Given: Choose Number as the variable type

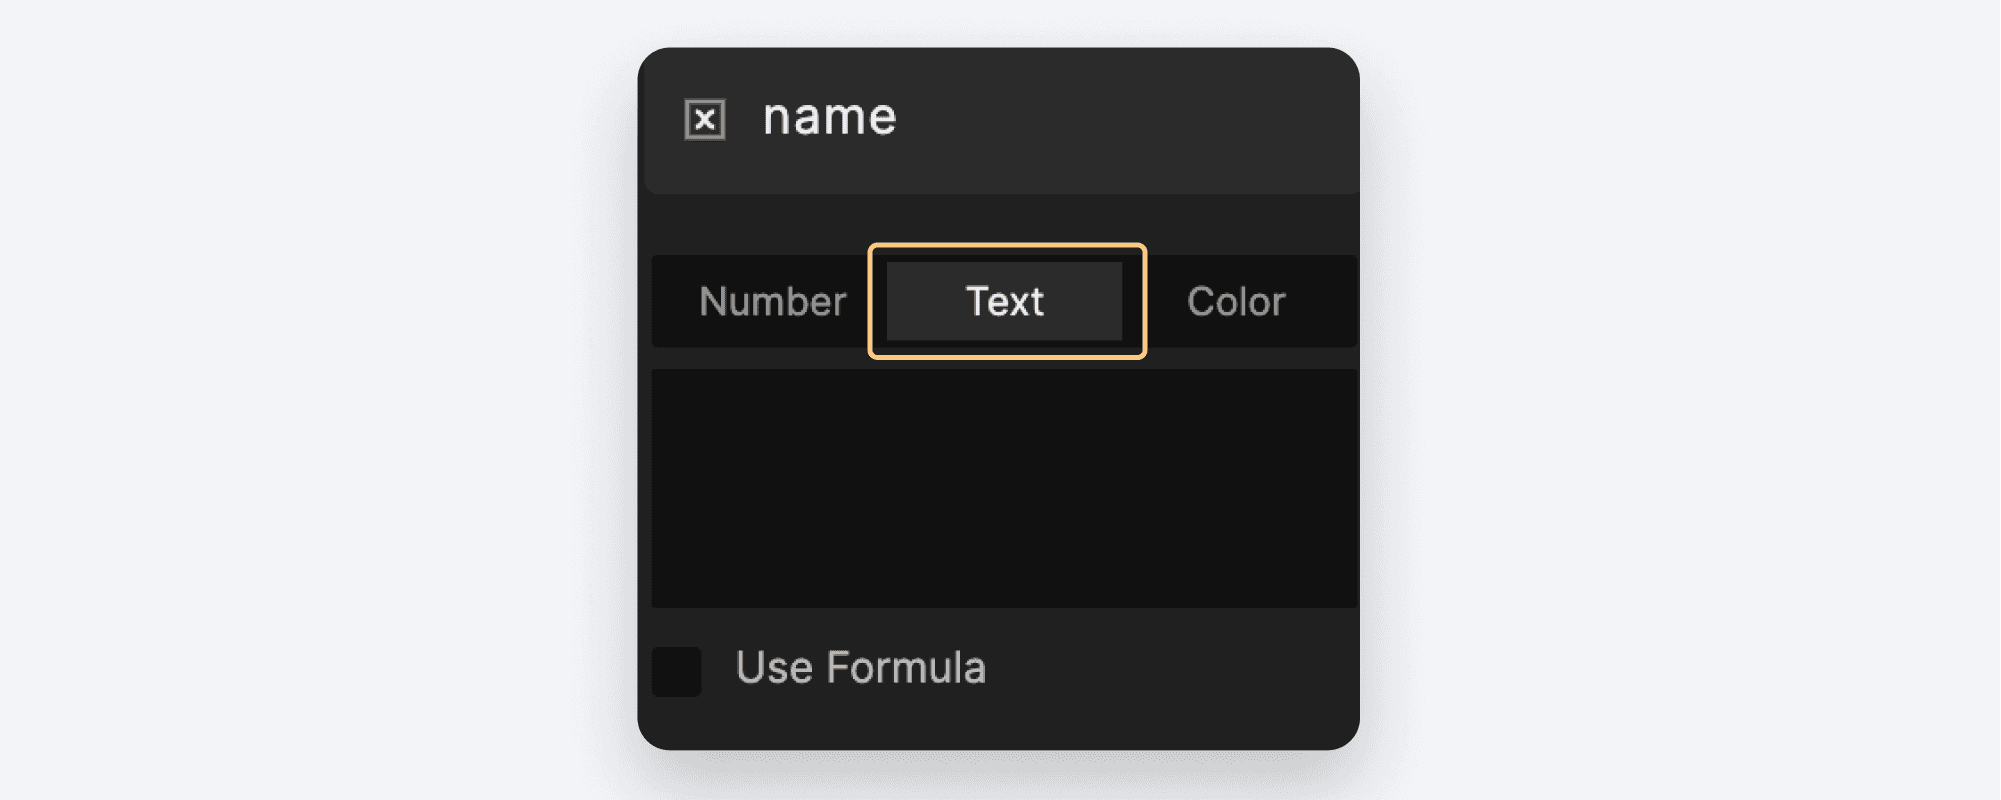Looking at the screenshot, I should (x=774, y=301).
